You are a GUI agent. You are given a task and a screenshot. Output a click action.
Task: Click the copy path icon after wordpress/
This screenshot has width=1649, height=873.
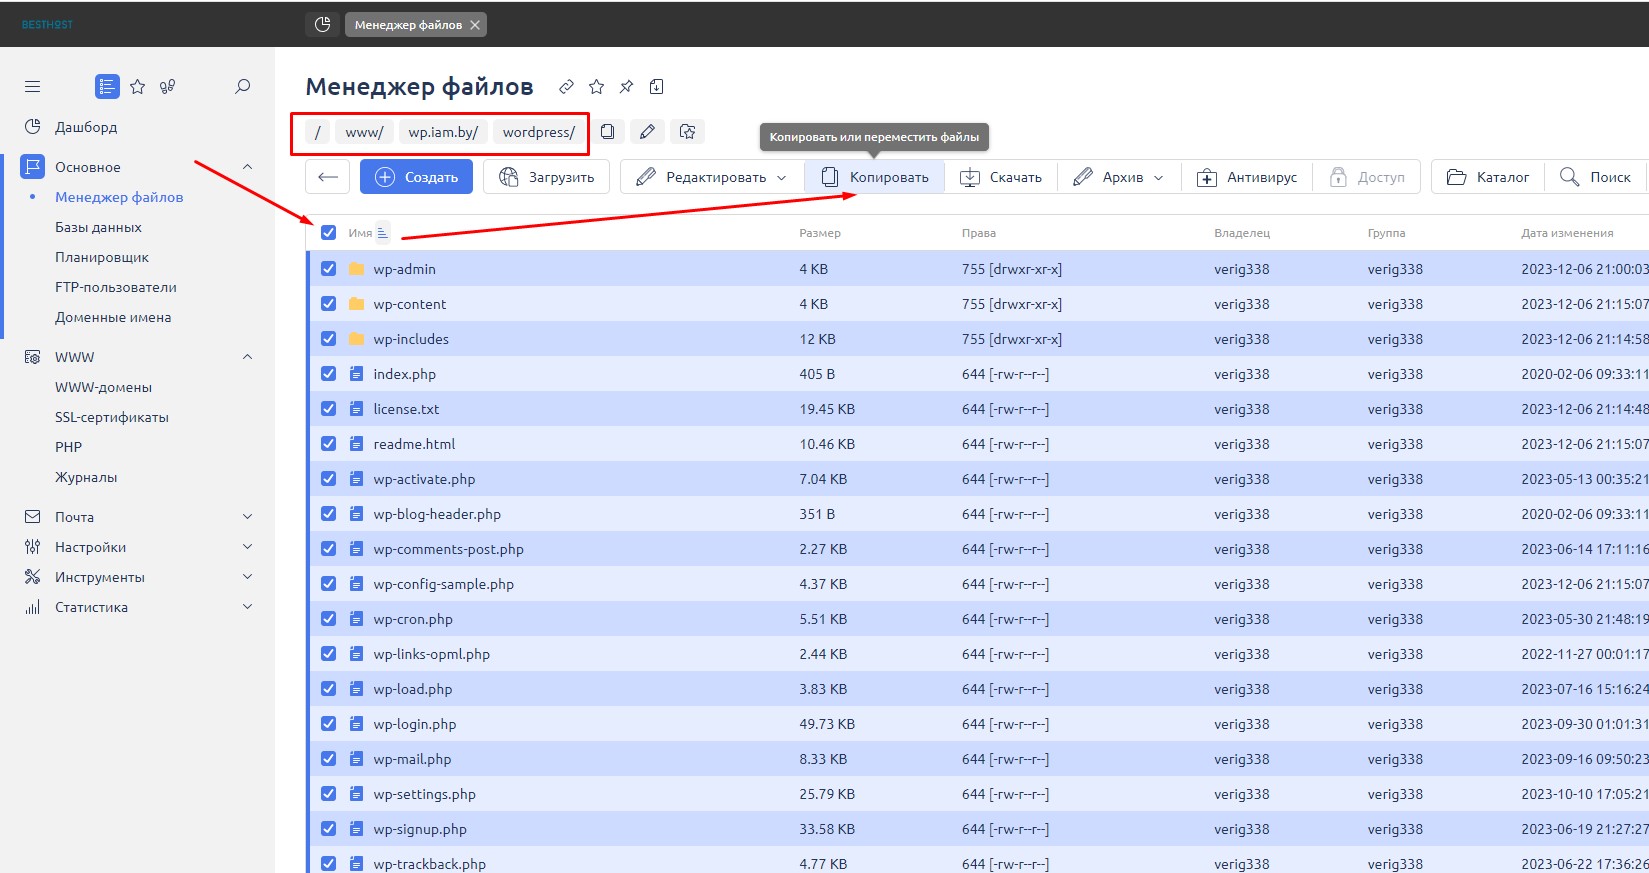[x=607, y=132]
